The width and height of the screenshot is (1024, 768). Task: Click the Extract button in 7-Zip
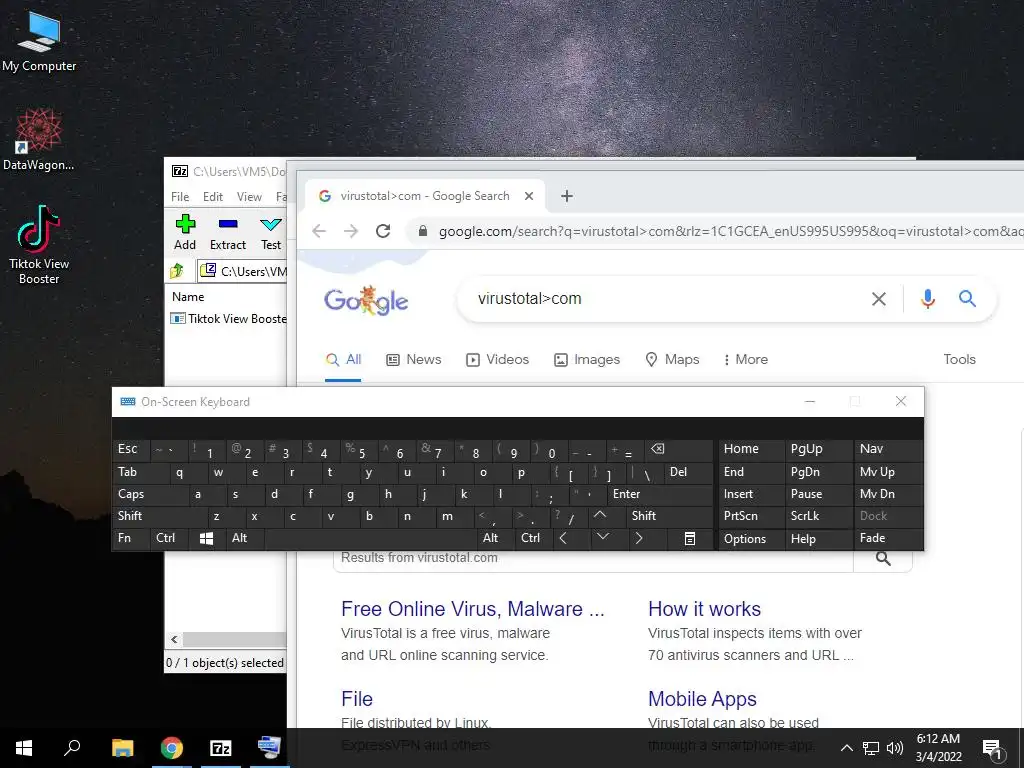[x=228, y=232]
